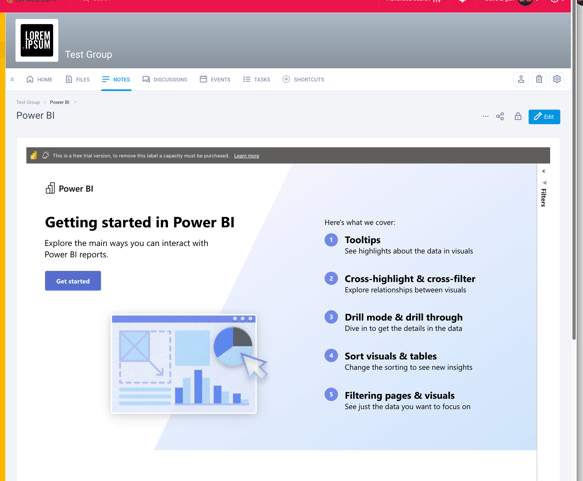Select the Notes tab

[116, 79]
